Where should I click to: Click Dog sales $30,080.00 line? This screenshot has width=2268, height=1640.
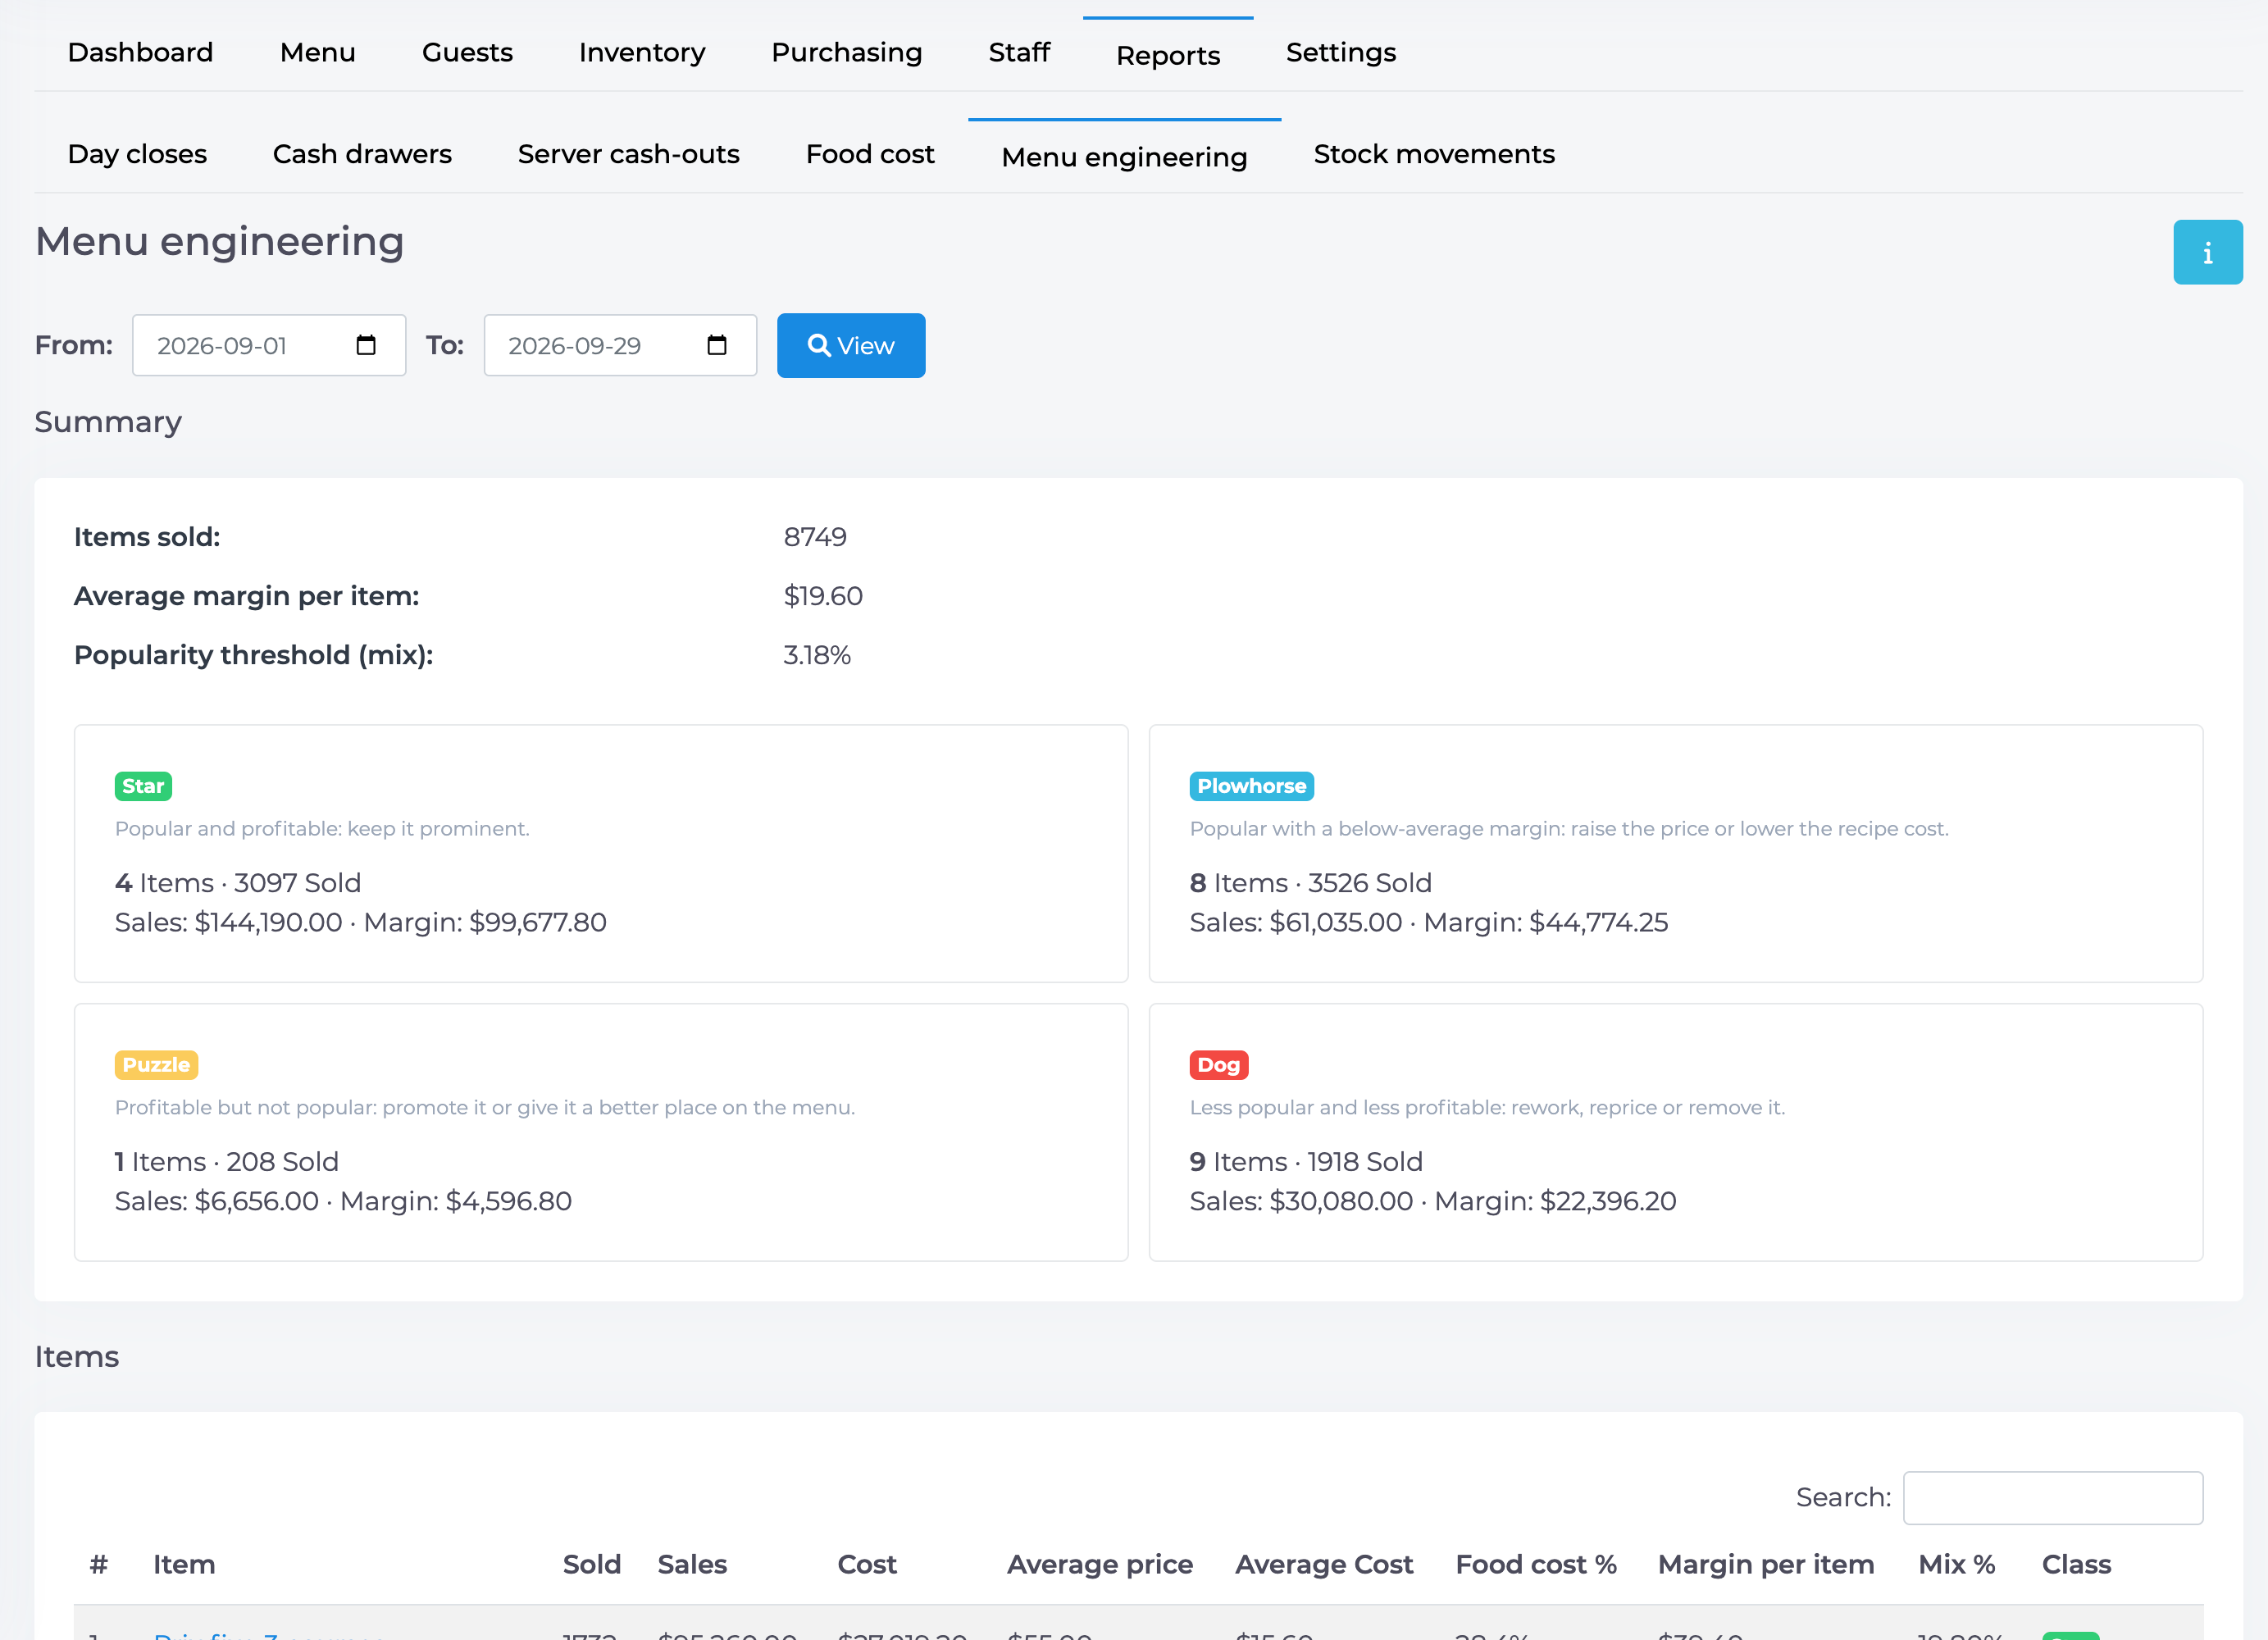[x=1433, y=1201]
